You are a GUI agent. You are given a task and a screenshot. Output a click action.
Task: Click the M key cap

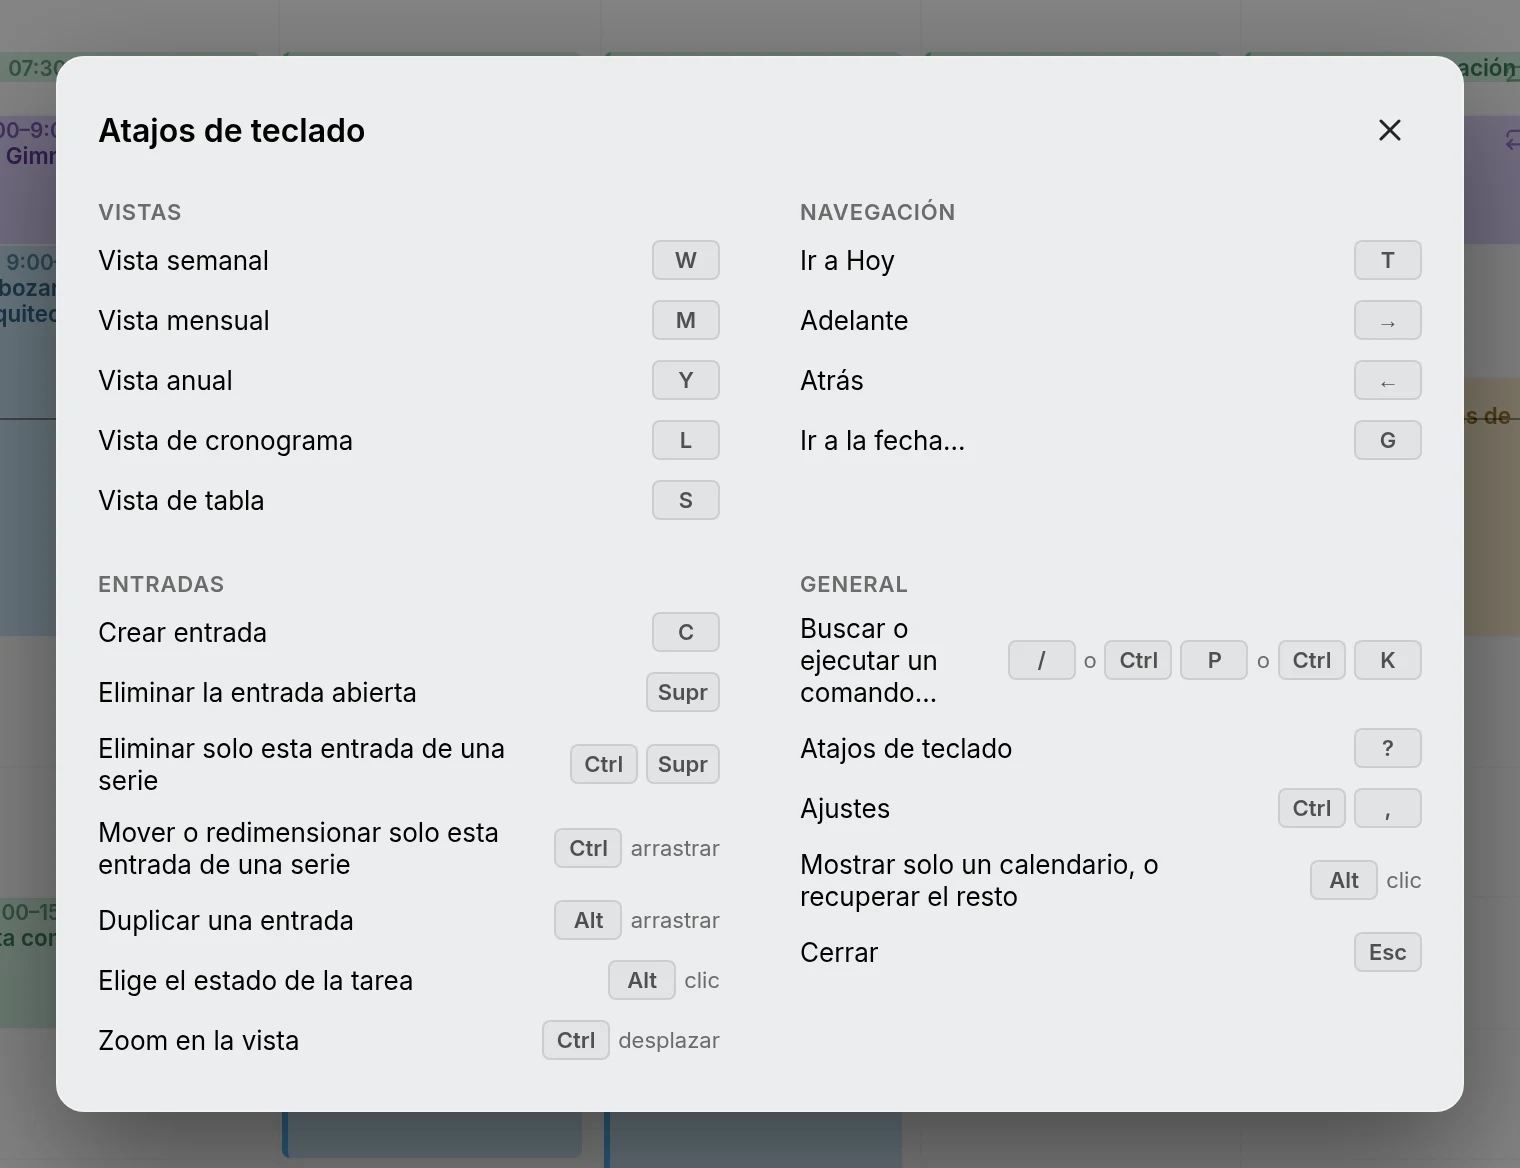686,320
